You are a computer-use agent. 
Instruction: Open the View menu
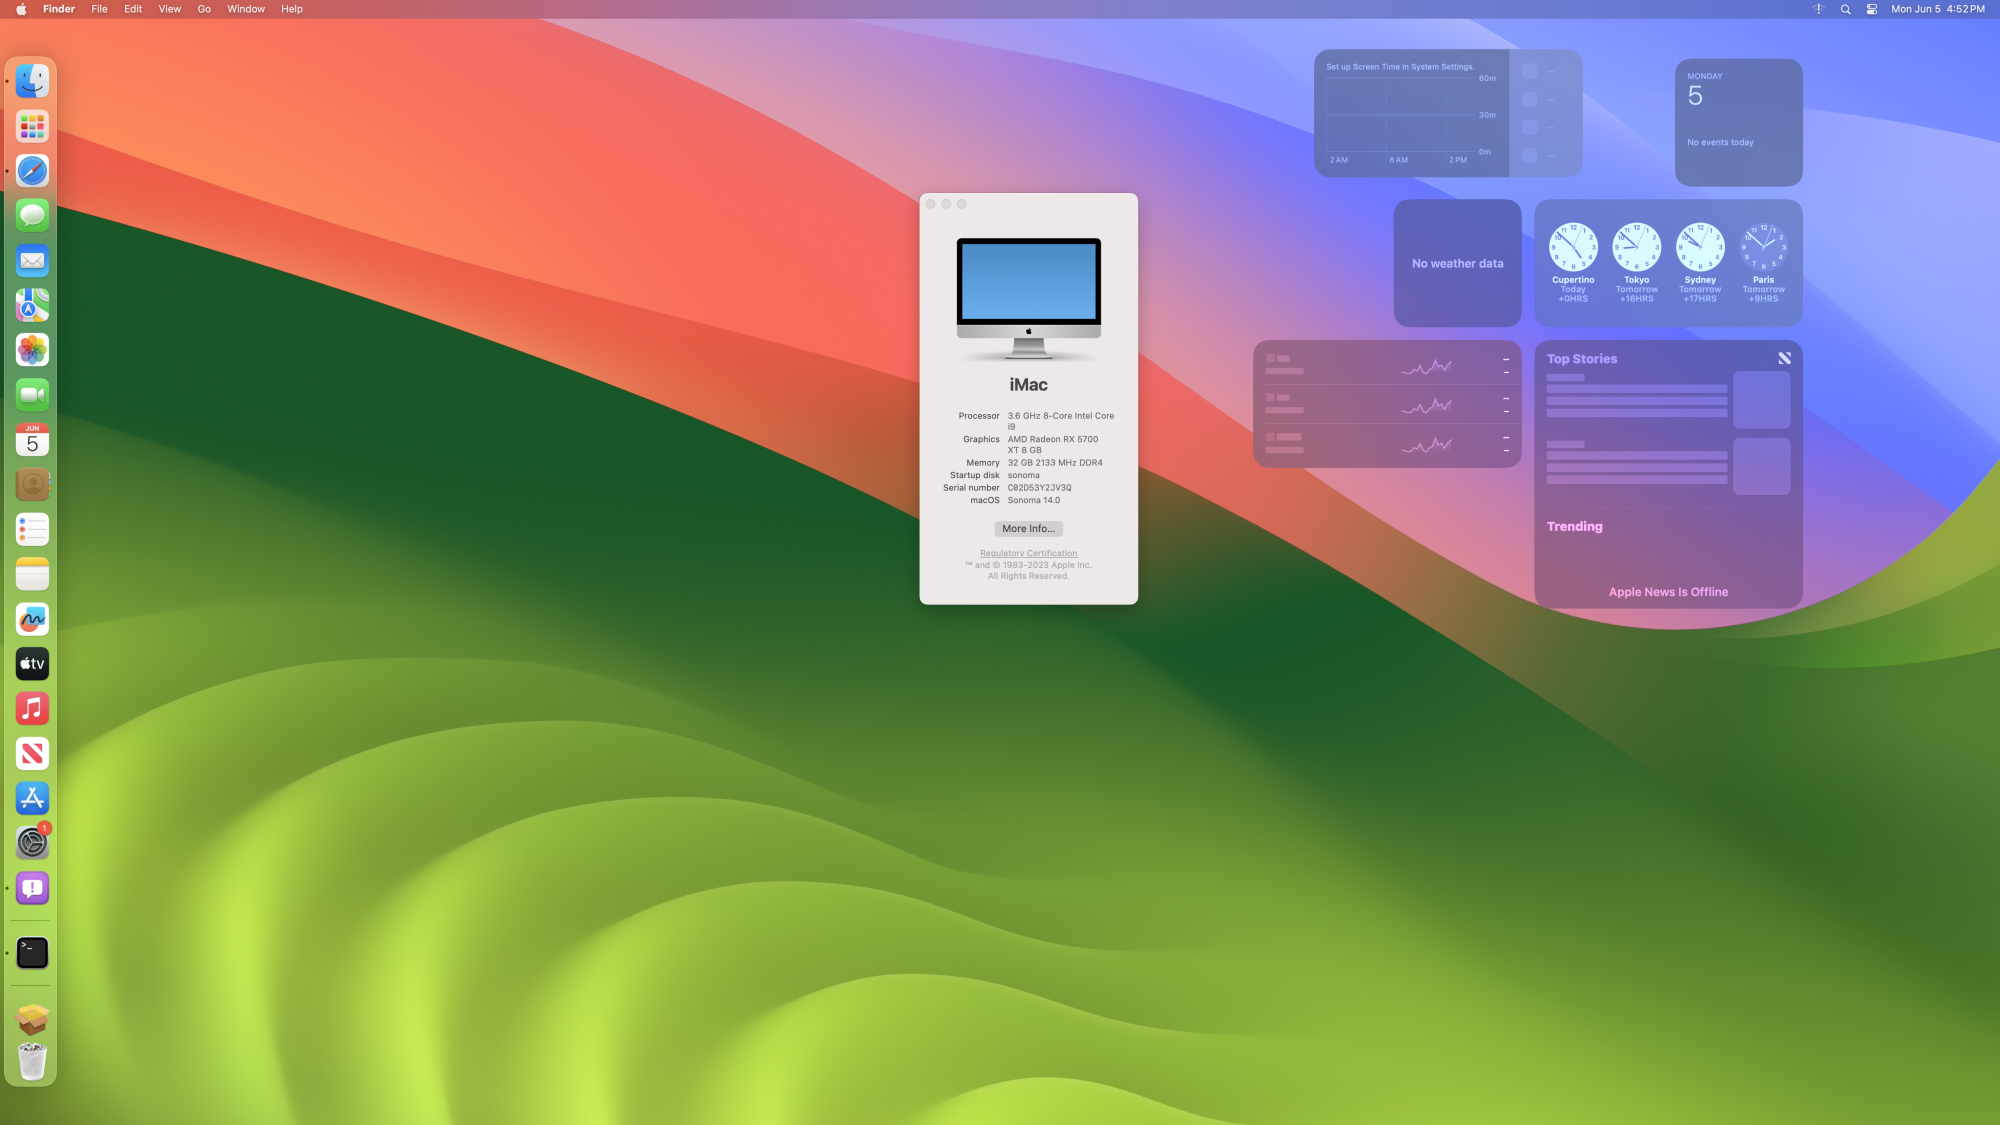coord(170,9)
